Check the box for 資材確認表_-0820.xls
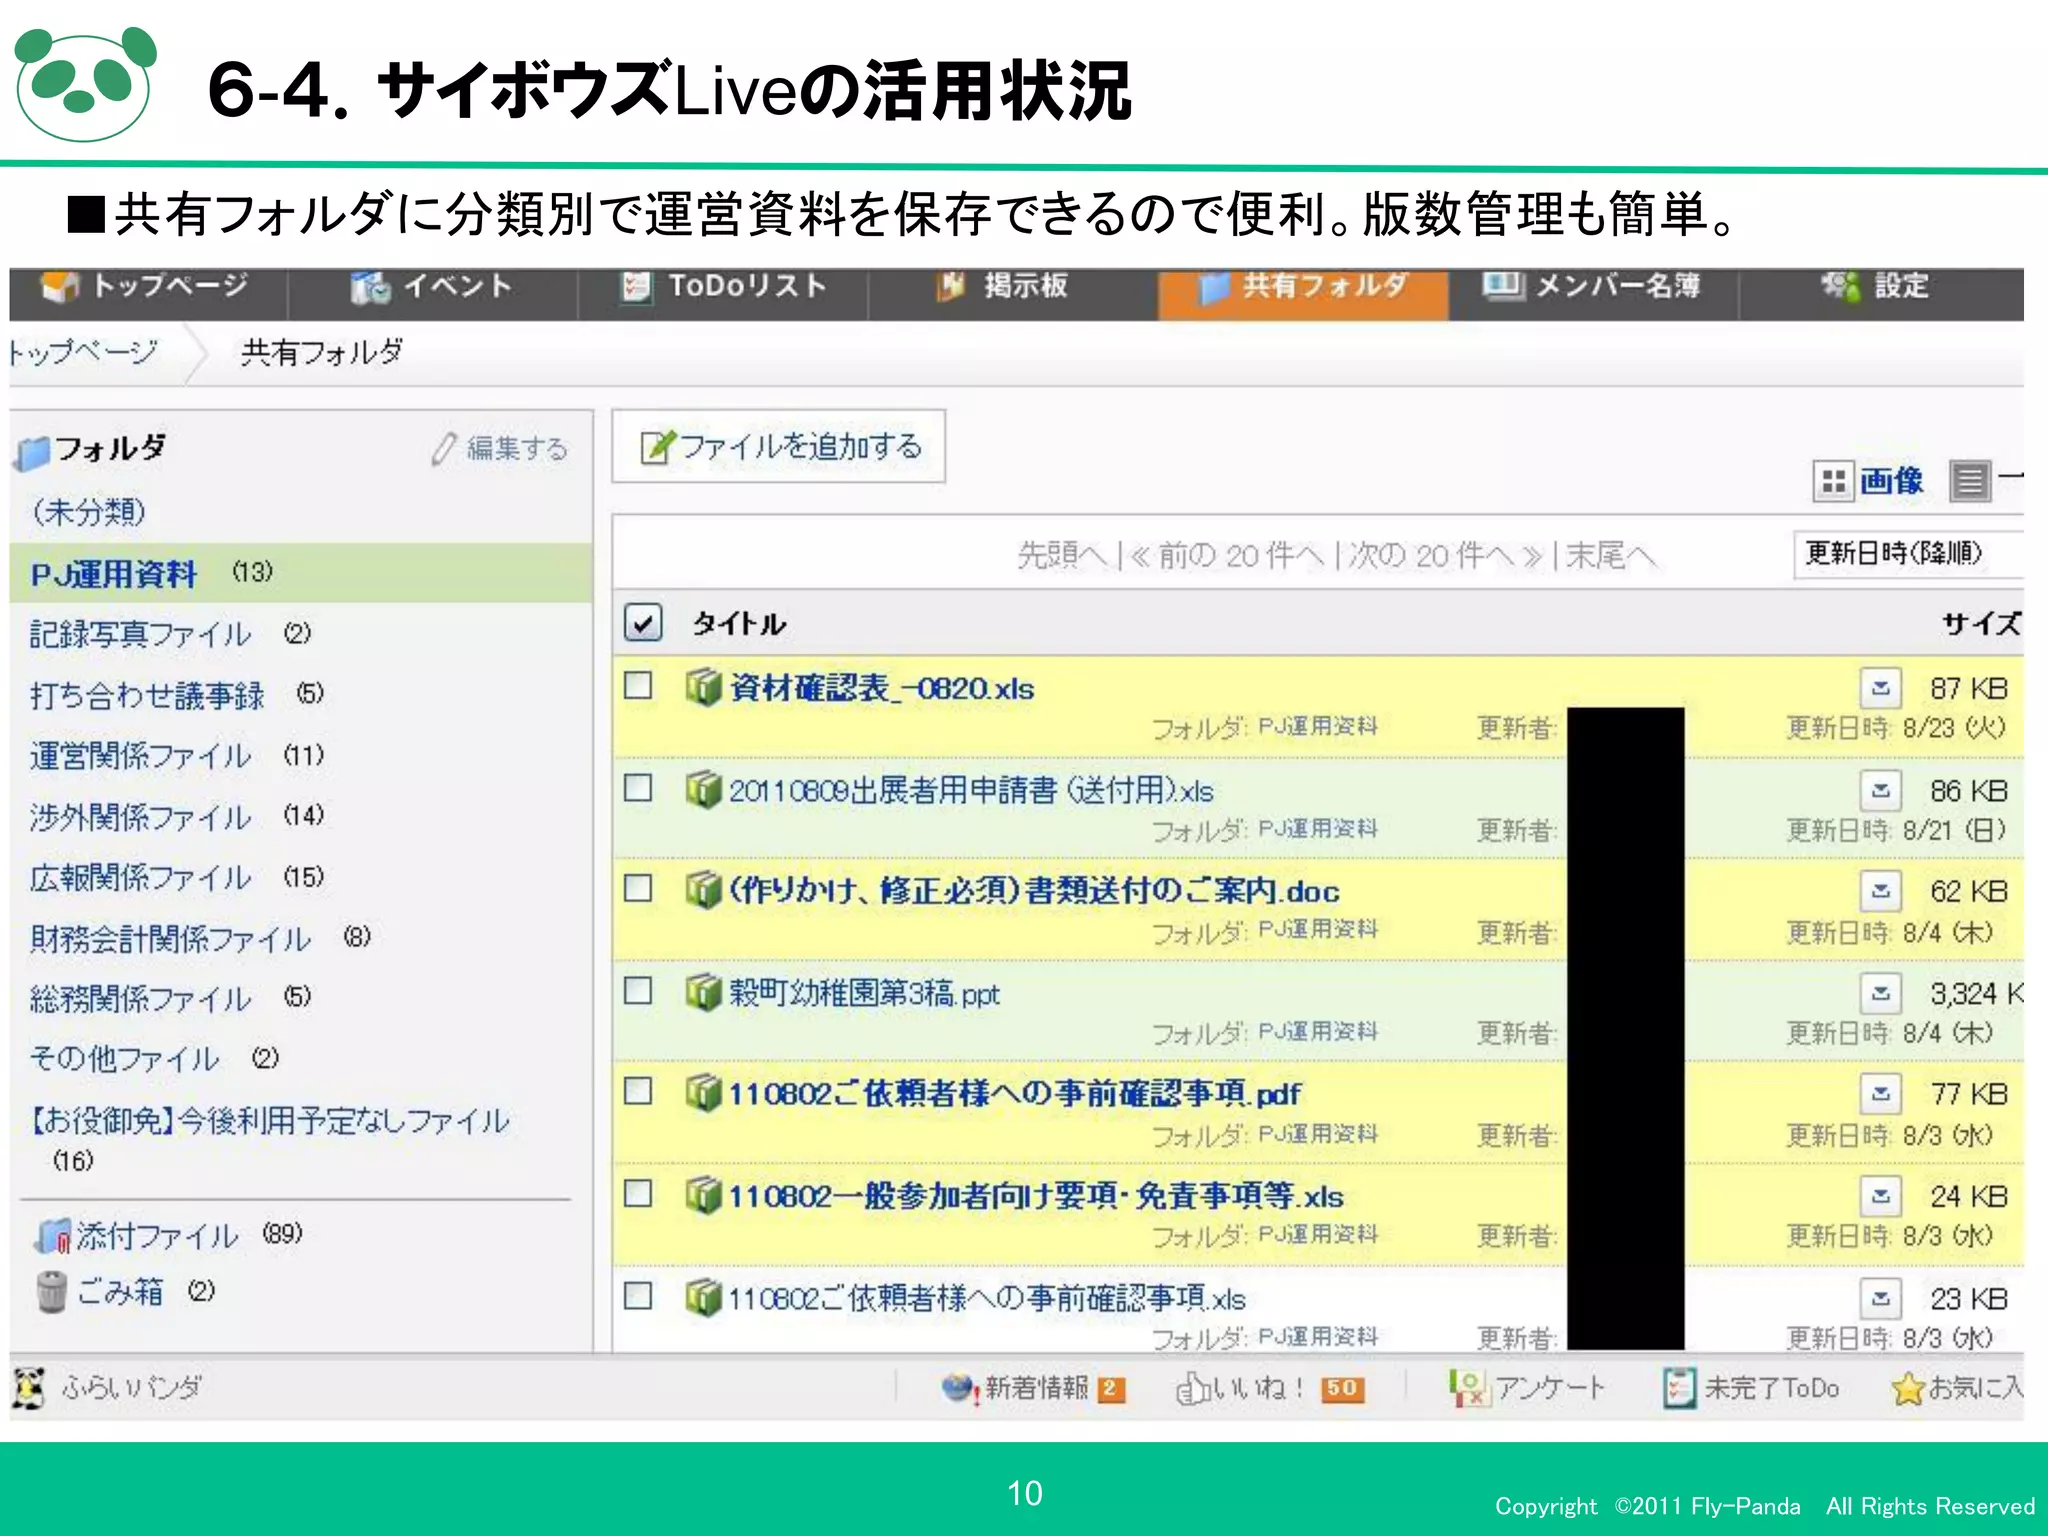Image resolution: width=2048 pixels, height=1536 pixels. pyautogui.click(x=638, y=686)
